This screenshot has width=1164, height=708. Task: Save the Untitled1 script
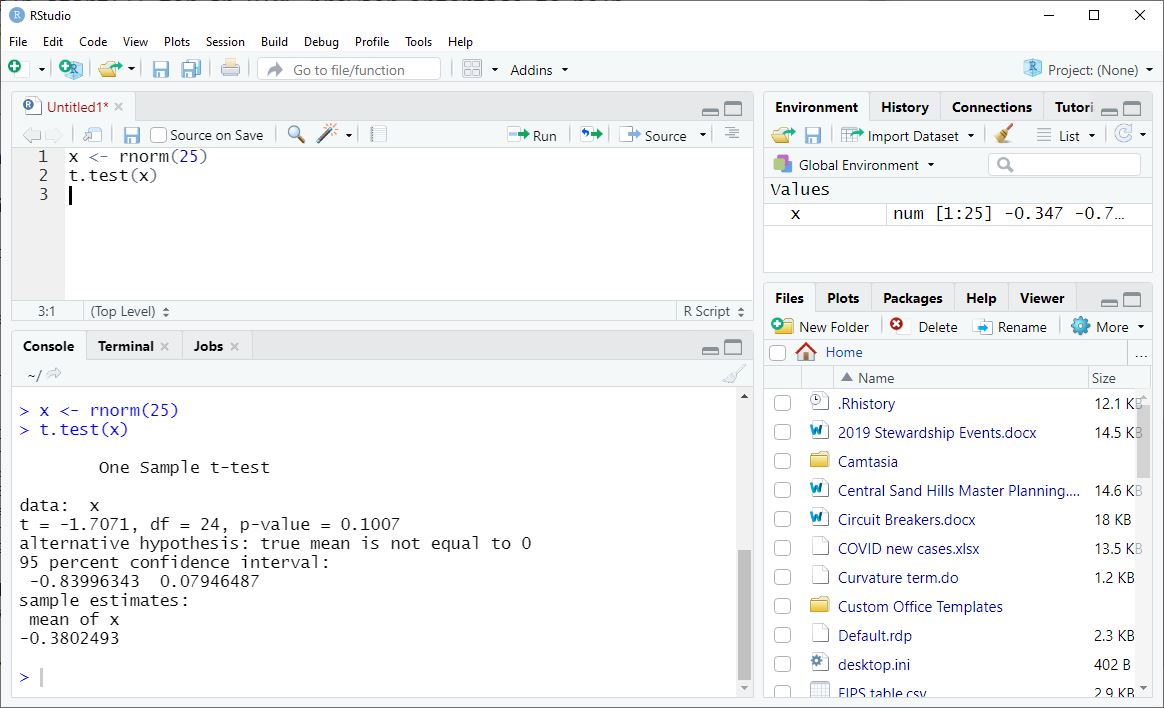tap(131, 134)
